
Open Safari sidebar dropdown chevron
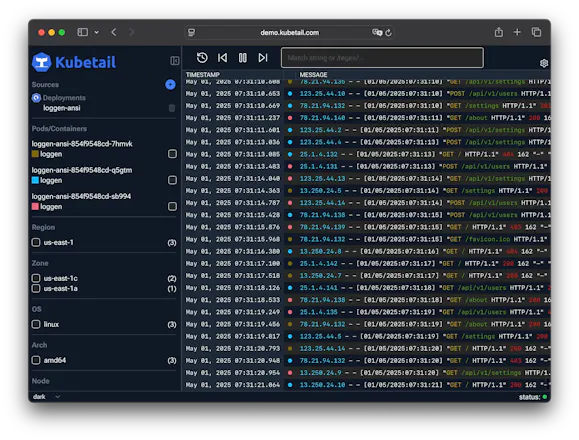coord(96,32)
